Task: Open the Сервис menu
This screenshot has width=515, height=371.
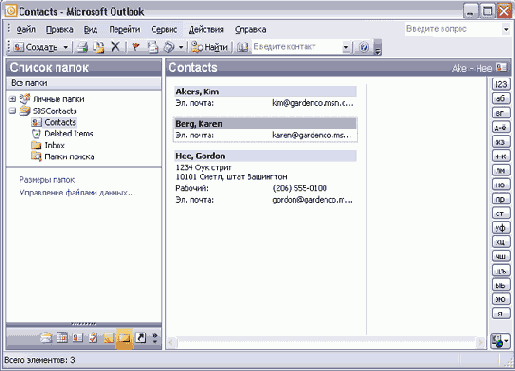Action: point(164,30)
